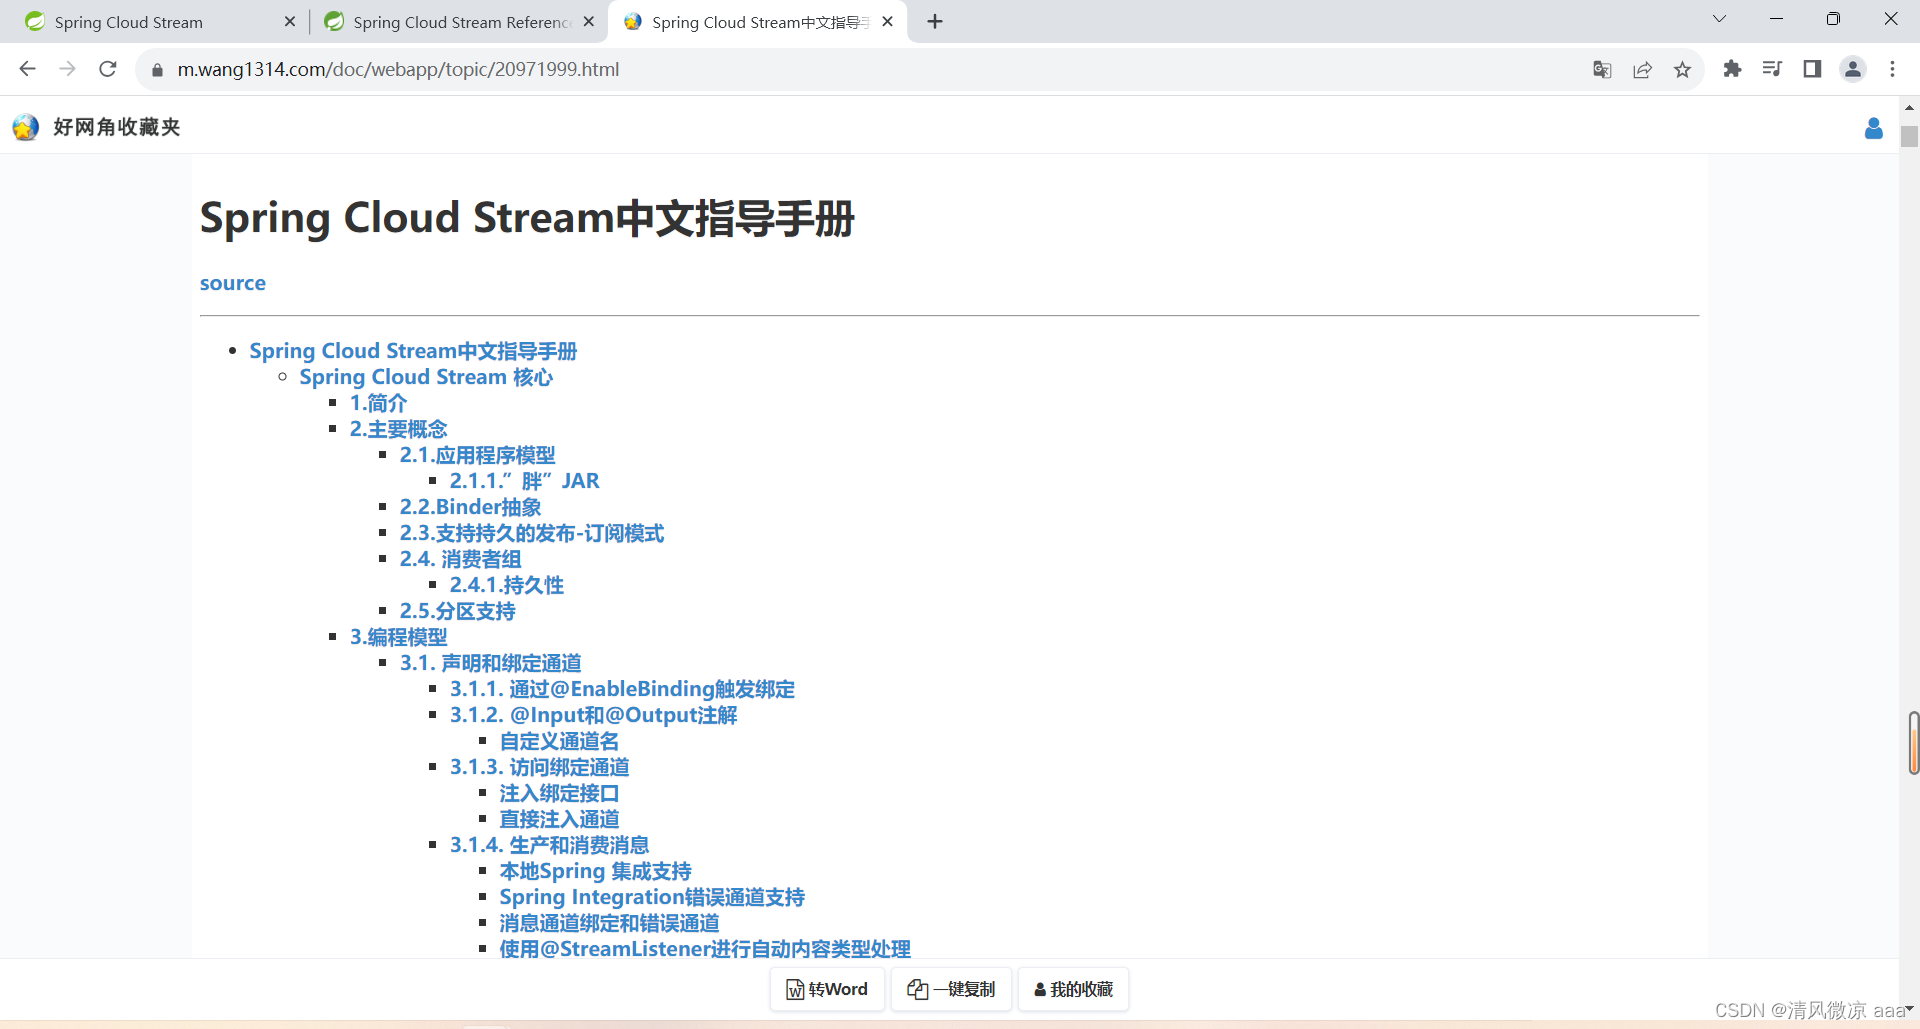Click the browser forward arrow

[x=68, y=69]
